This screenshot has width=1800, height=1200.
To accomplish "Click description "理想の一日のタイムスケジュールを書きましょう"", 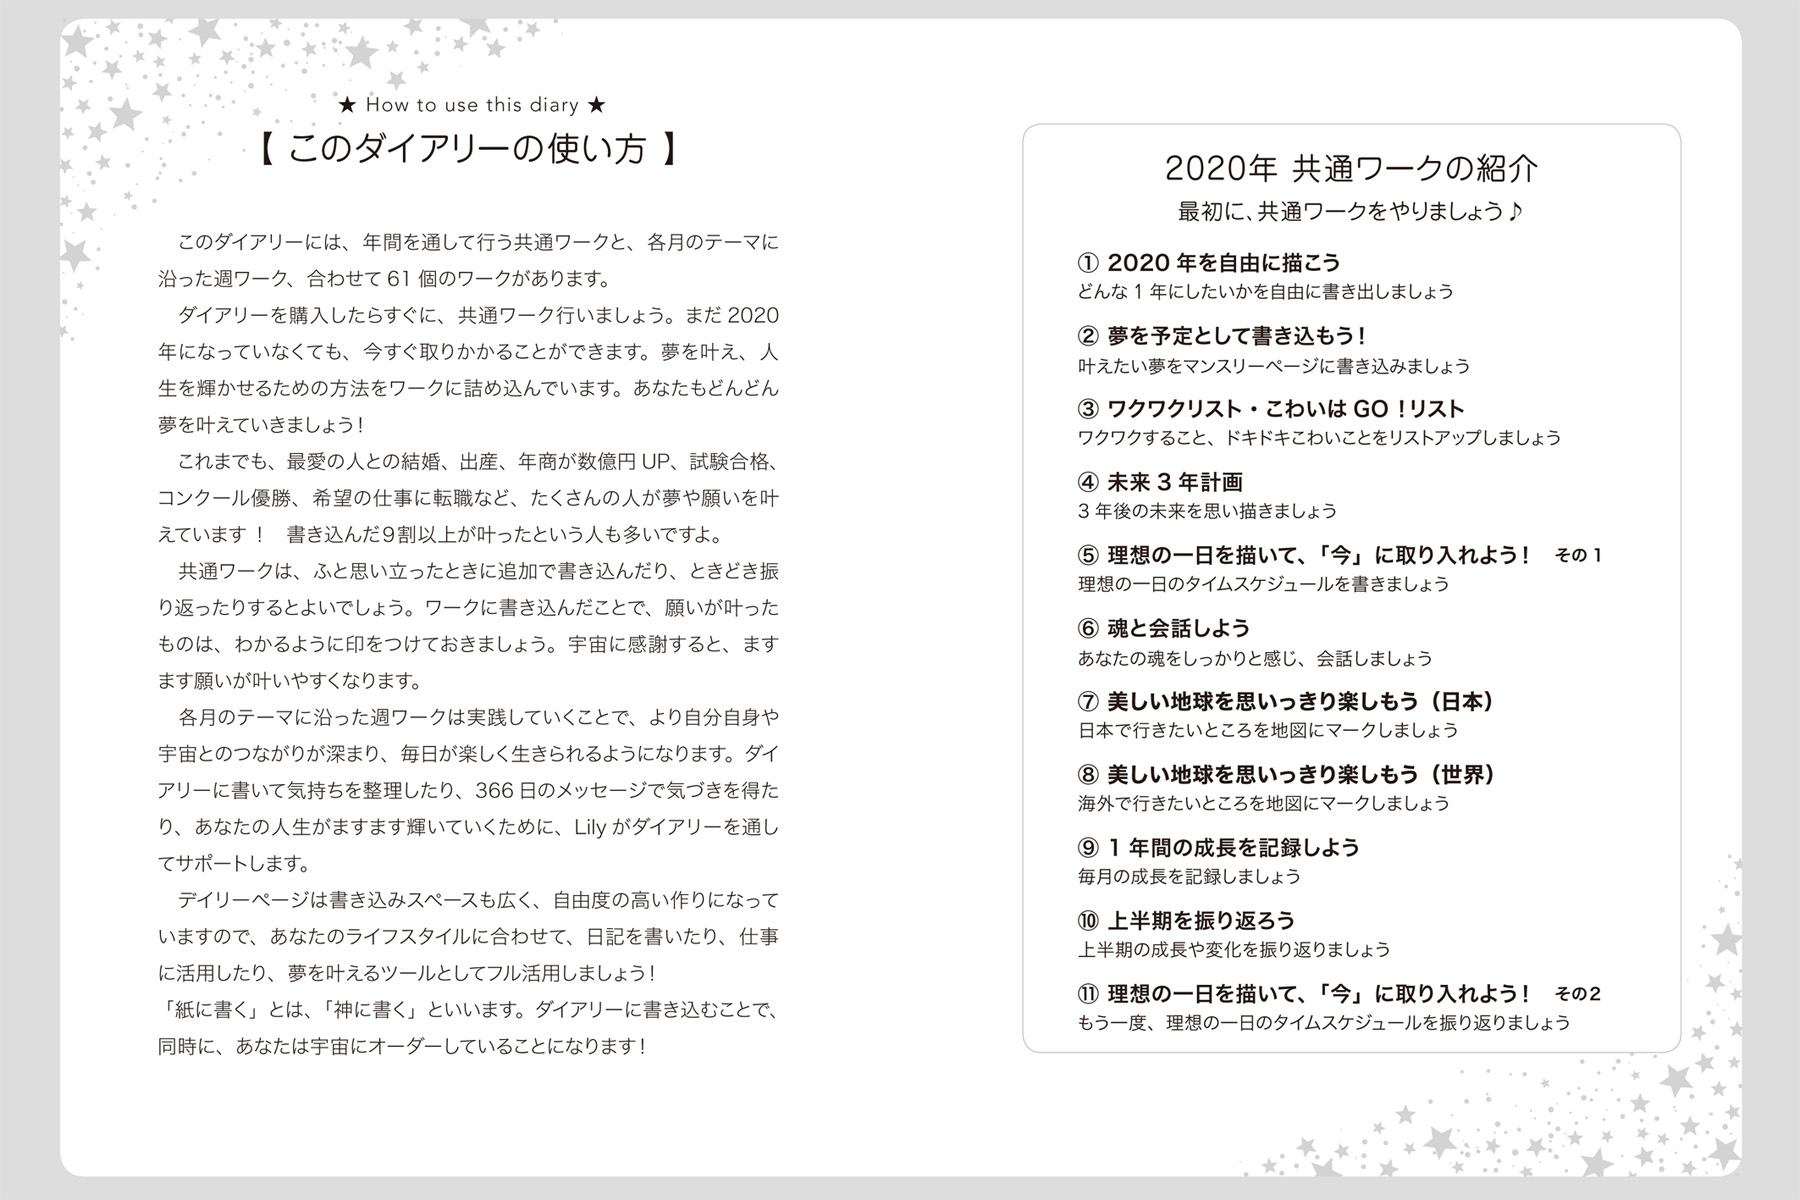I will tap(1263, 584).
